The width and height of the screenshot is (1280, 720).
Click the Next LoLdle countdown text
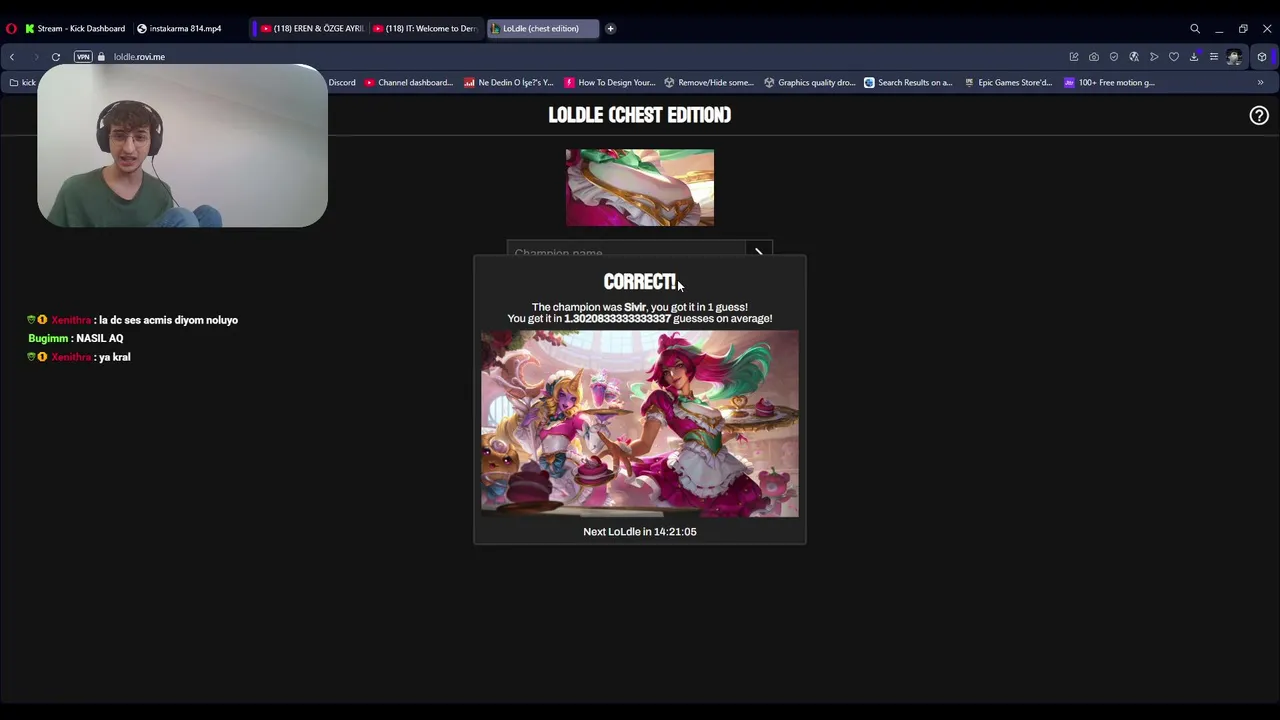pos(640,532)
